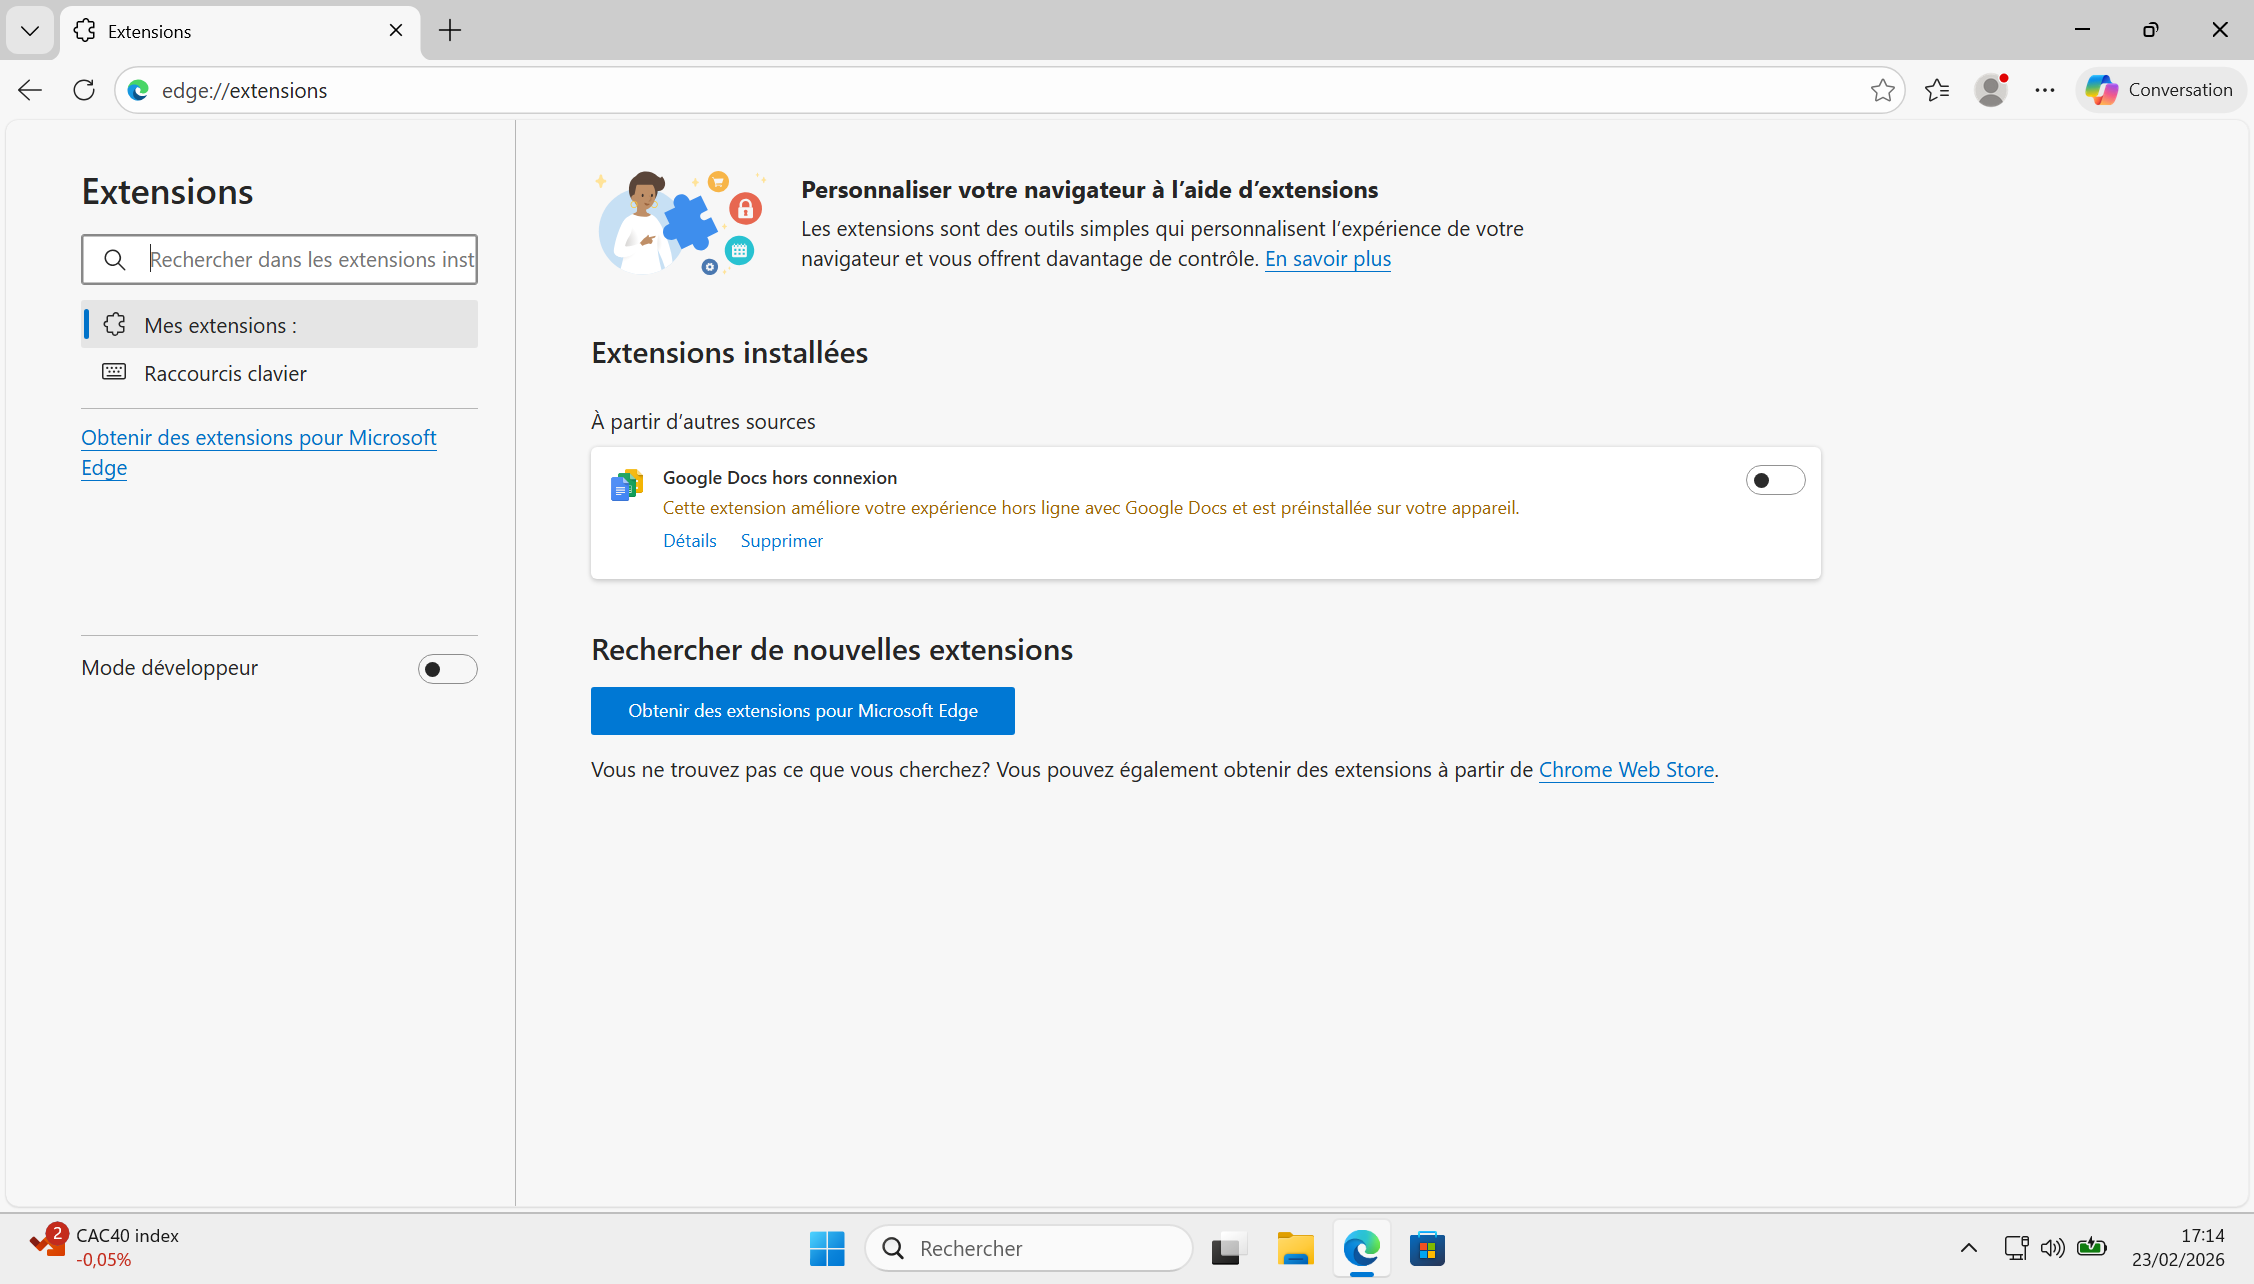Viewport: 2254px width, 1284px height.
Task: Open a new tab with plus button
Action: click(450, 31)
